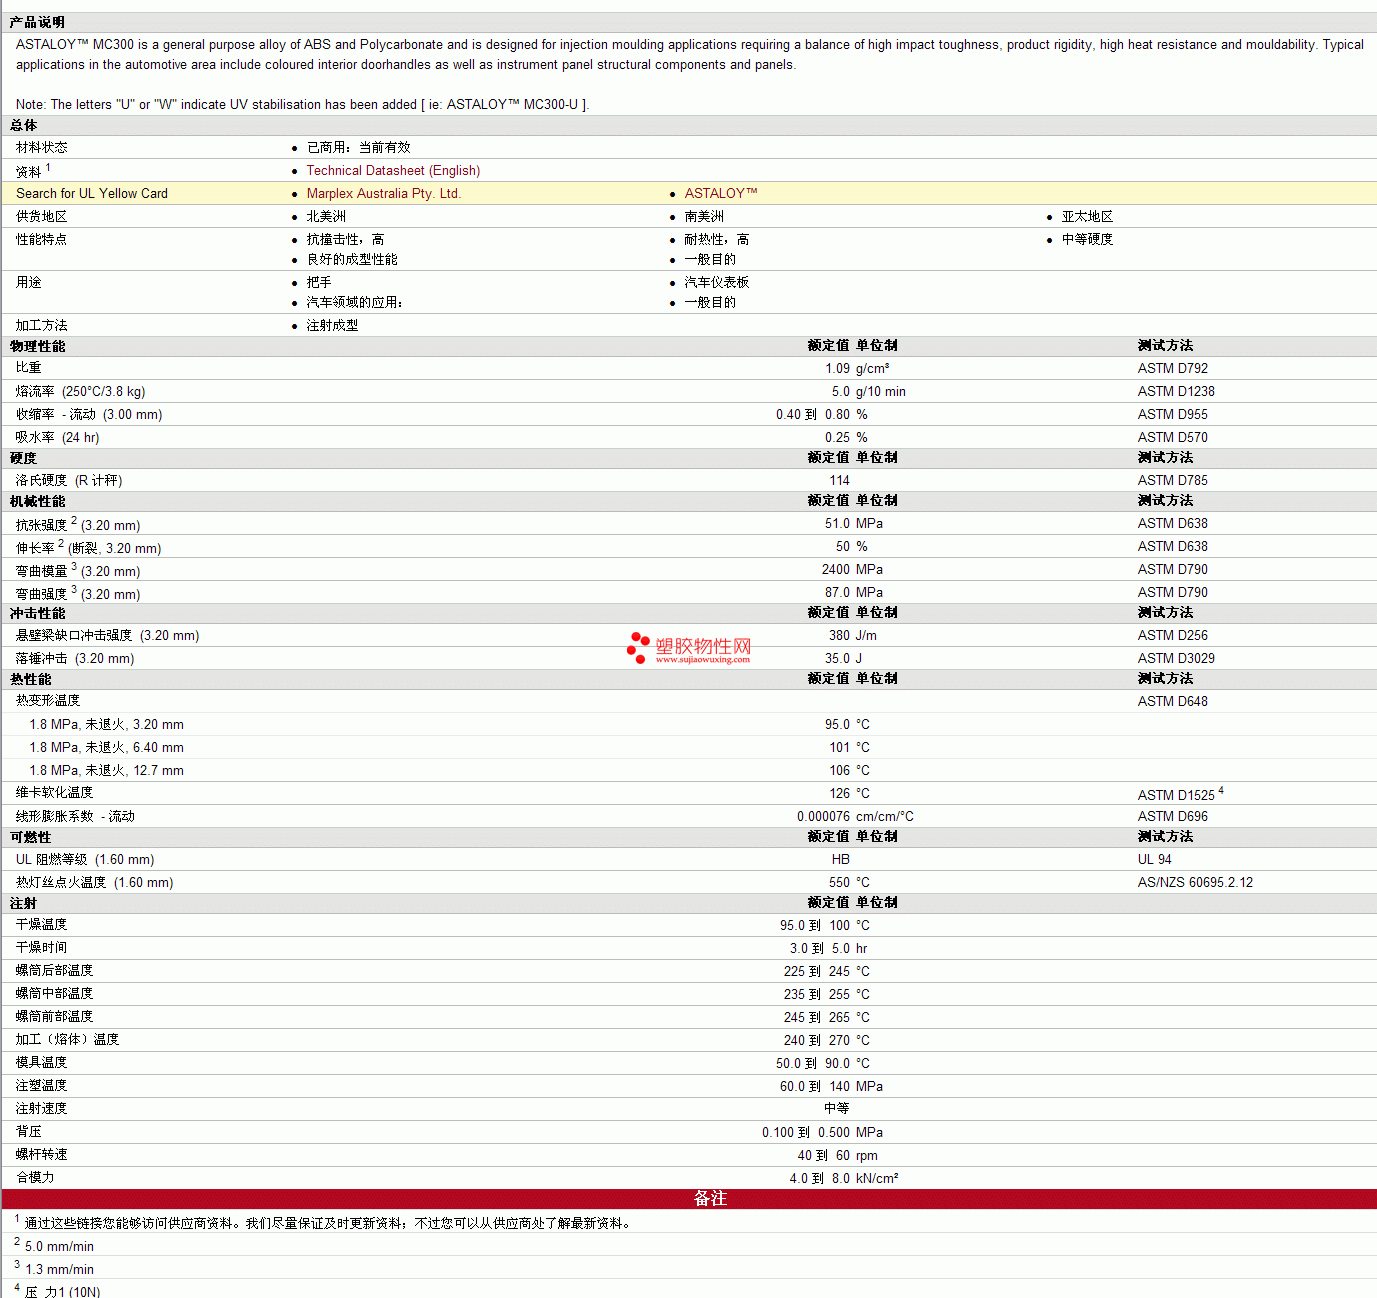
Task: Click the 中等硬度 feature entry
Action: point(1087,240)
